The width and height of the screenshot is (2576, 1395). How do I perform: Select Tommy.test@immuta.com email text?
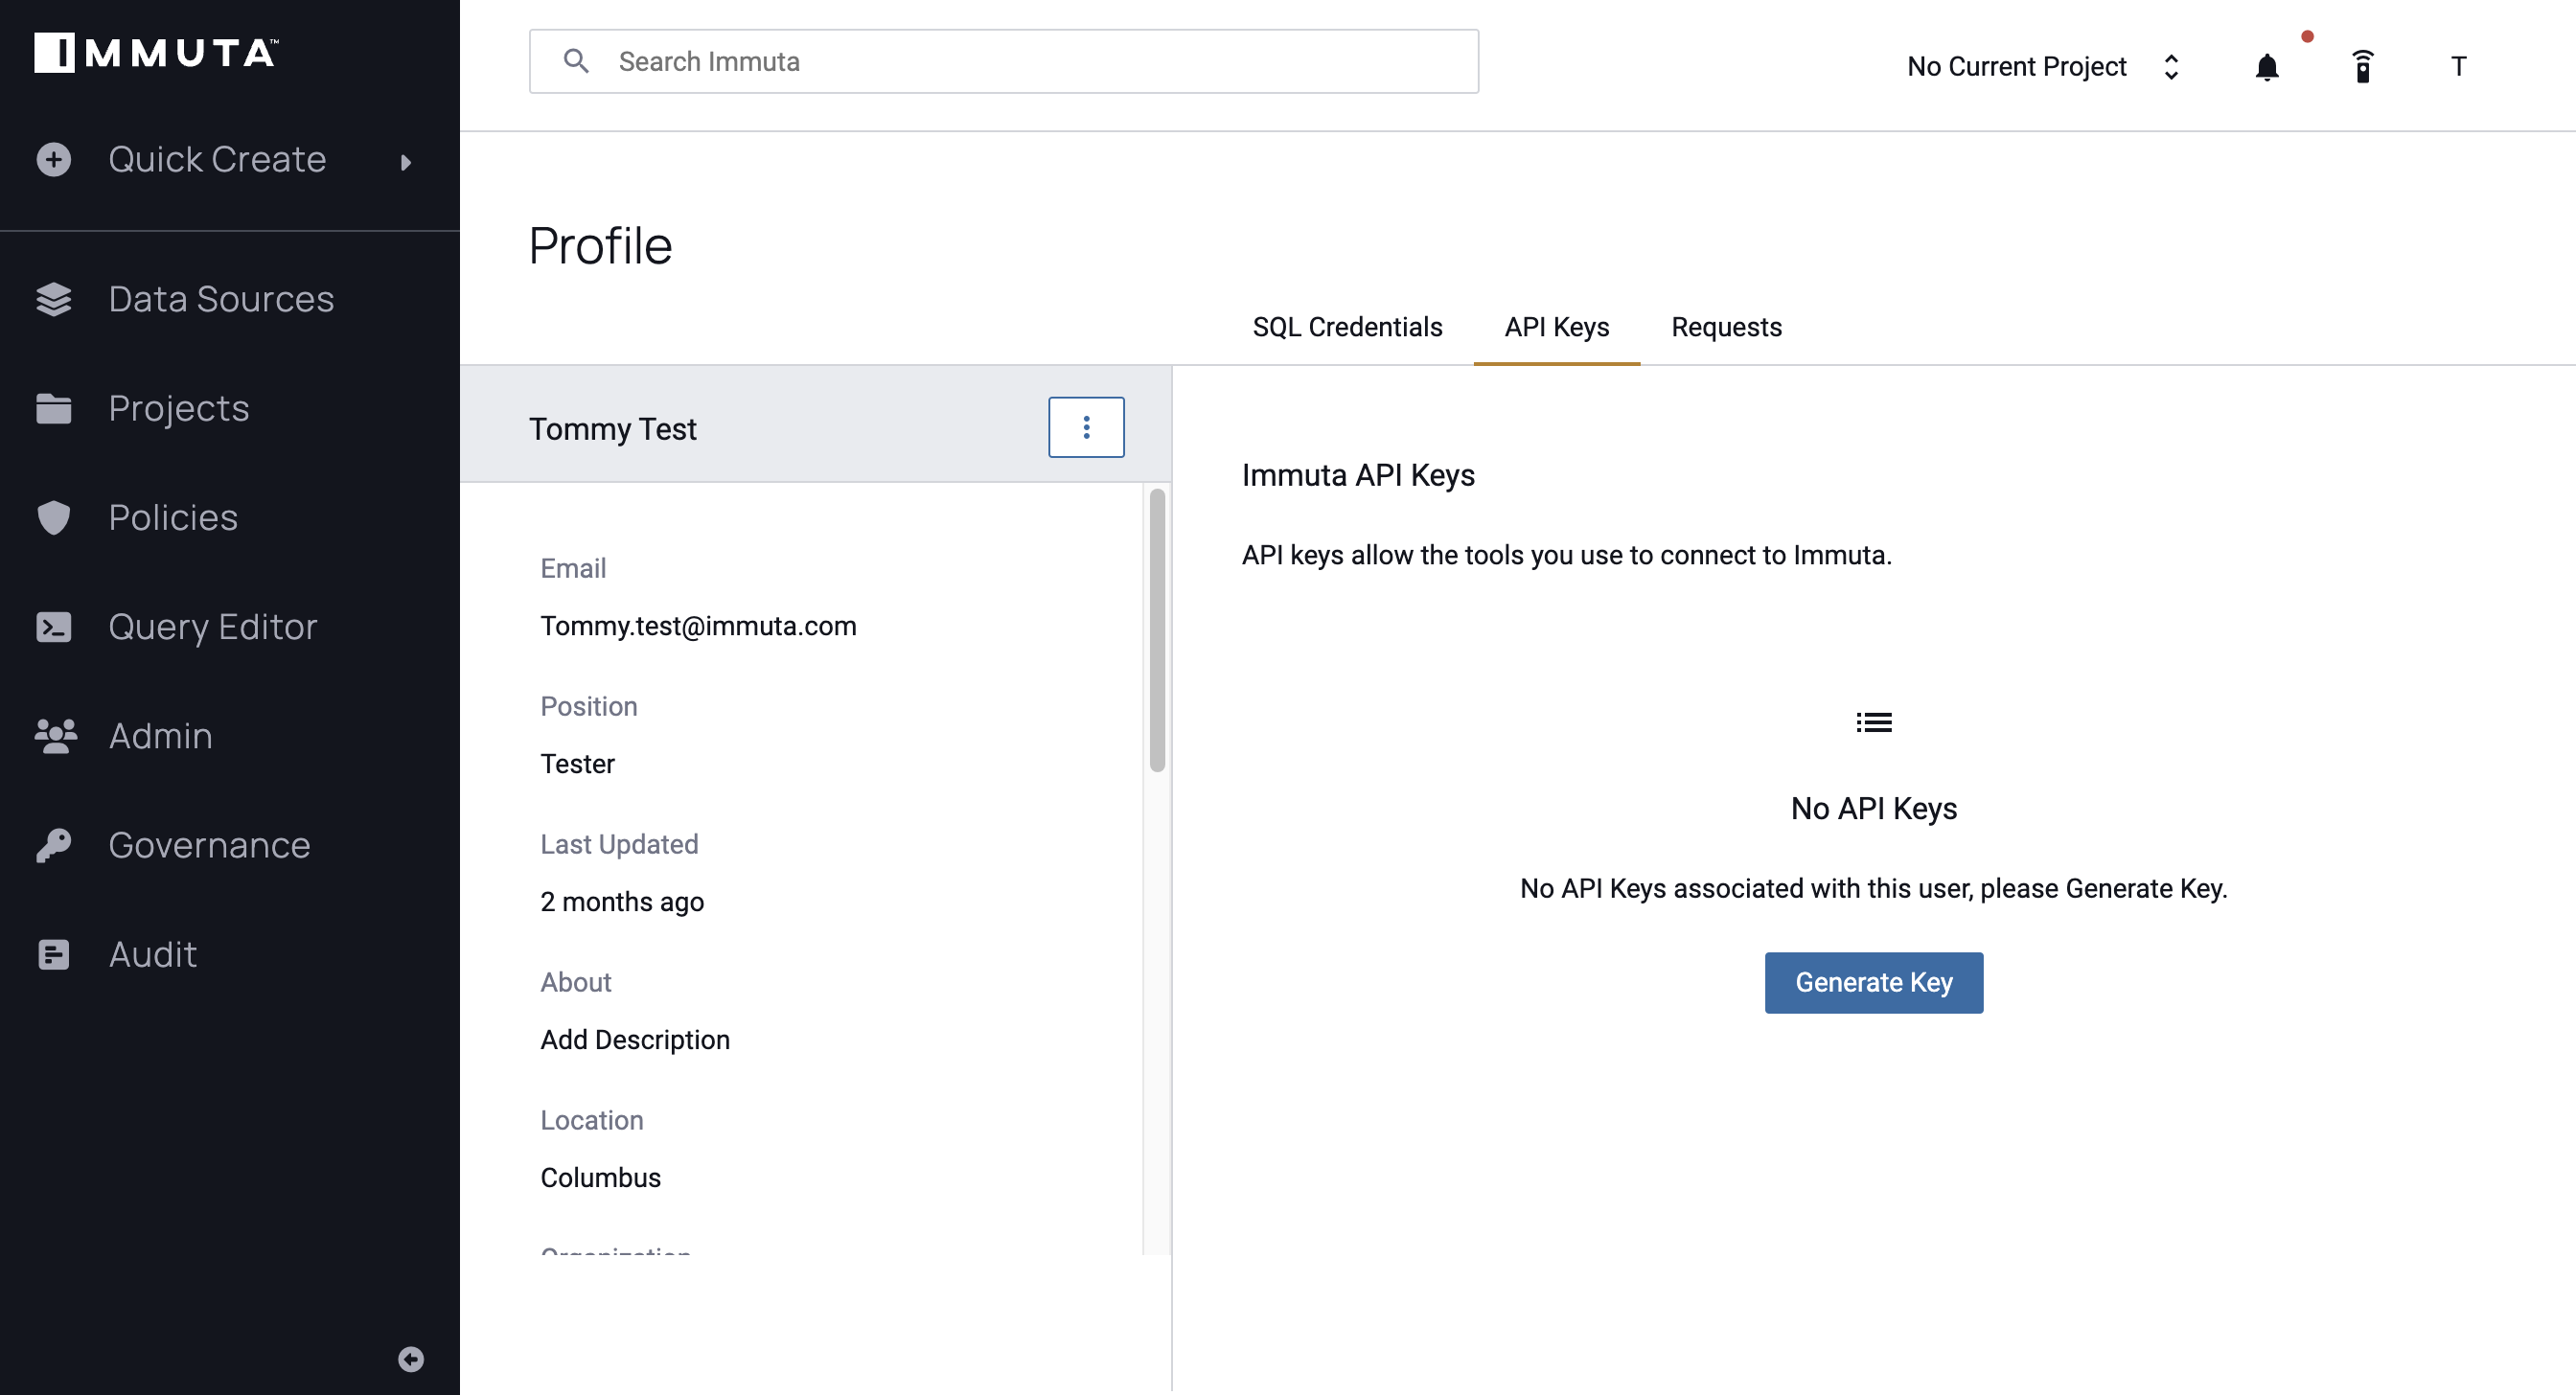pos(698,626)
